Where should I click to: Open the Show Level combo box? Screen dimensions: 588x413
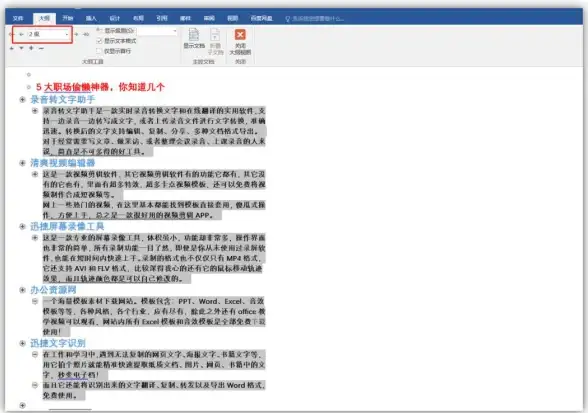coord(157,31)
